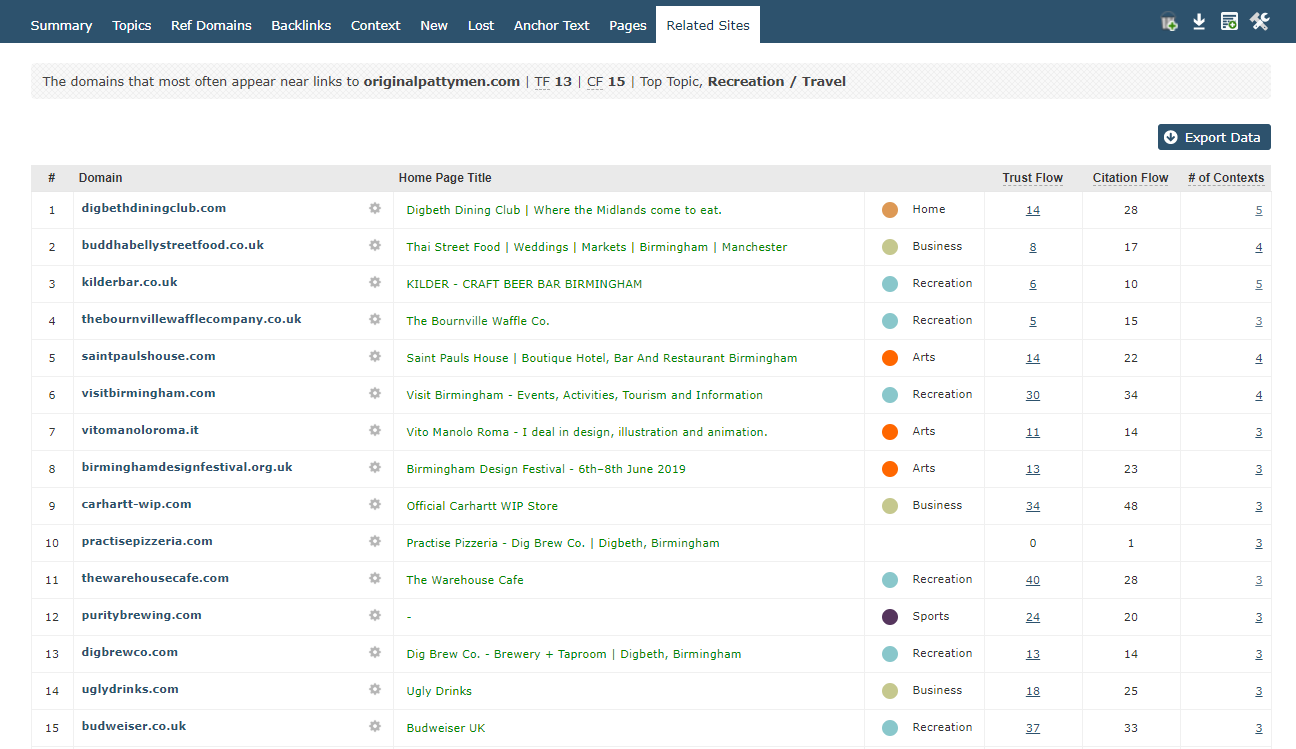The width and height of the screenshot is (1296, 749).
Task: Open options gear for kilderbar.co.uk
Action: [375, 283]
